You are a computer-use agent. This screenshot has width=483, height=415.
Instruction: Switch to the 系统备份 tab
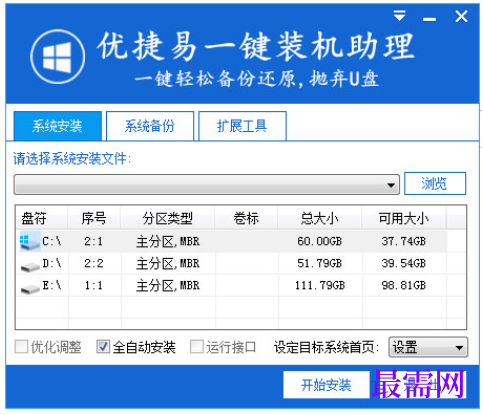pyautogui.click(x=150, y=126)
